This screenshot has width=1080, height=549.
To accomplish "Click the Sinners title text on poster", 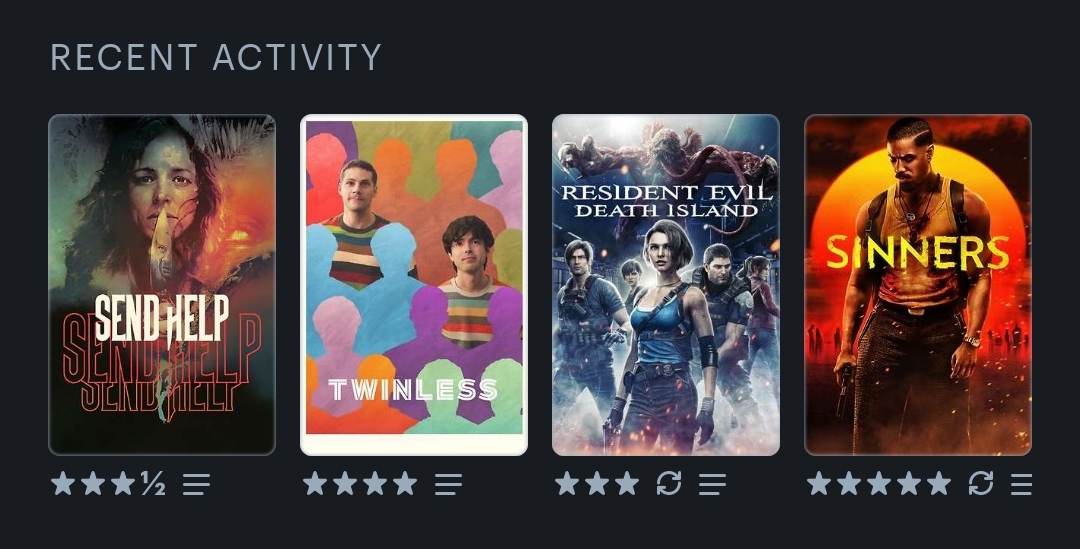I will pyautogui.click(x=917, y=252).
